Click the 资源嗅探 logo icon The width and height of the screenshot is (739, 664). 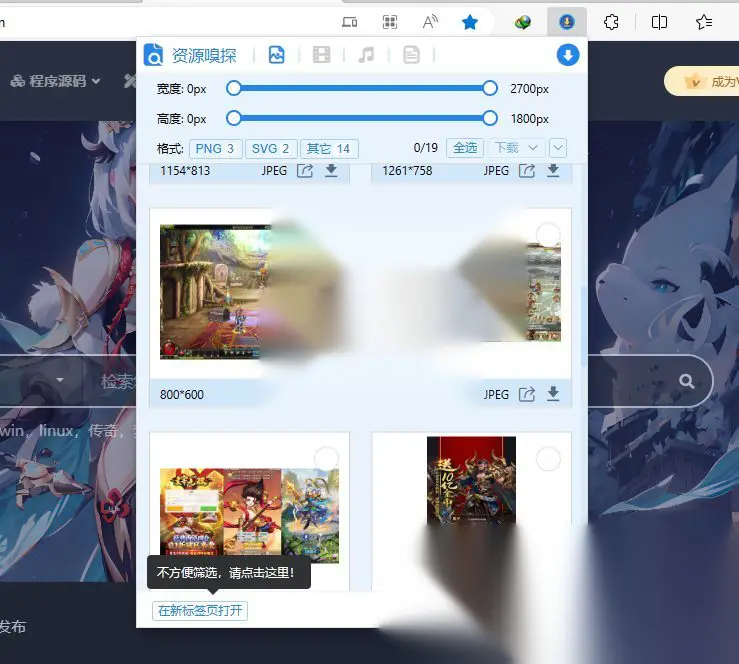point(153,55)
